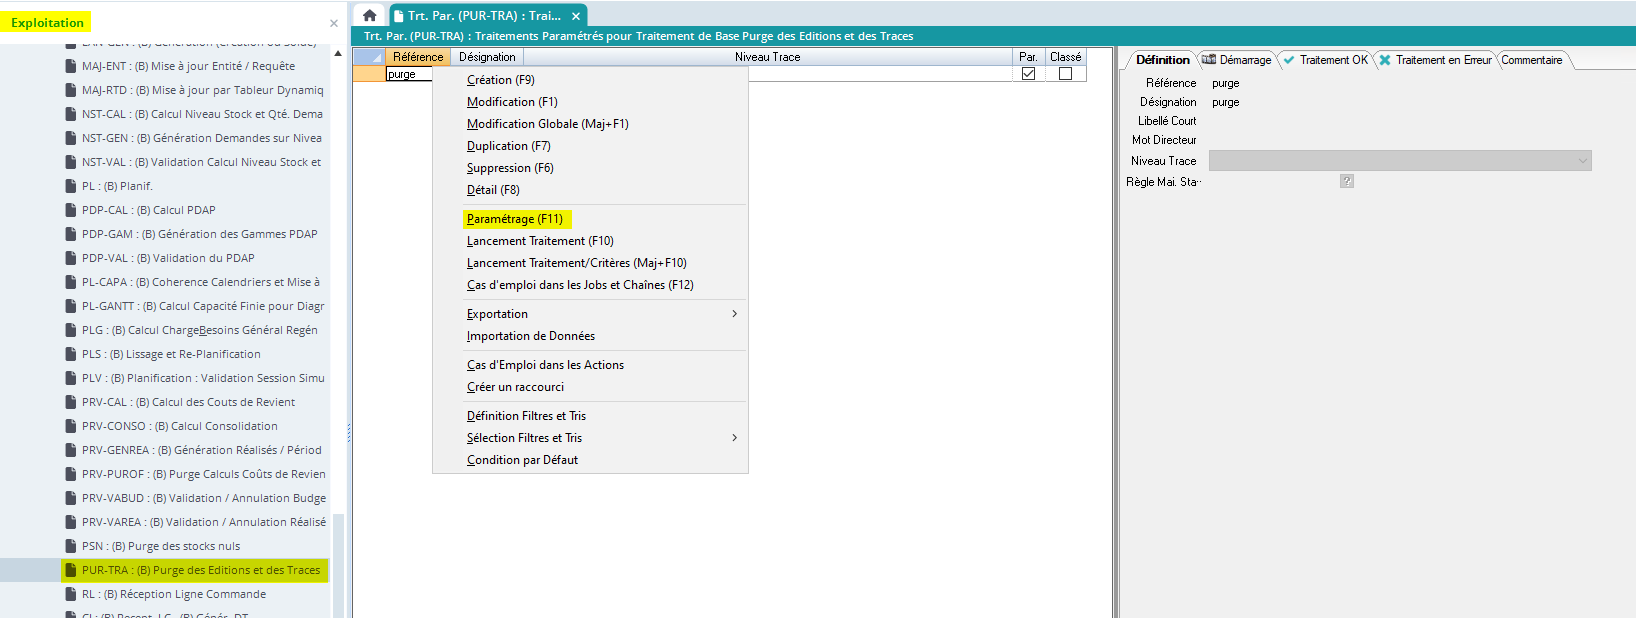This screenshot has width=1636, height=618.
Task: Click the Traitement OK checkmark icon
Action: 1289,60
